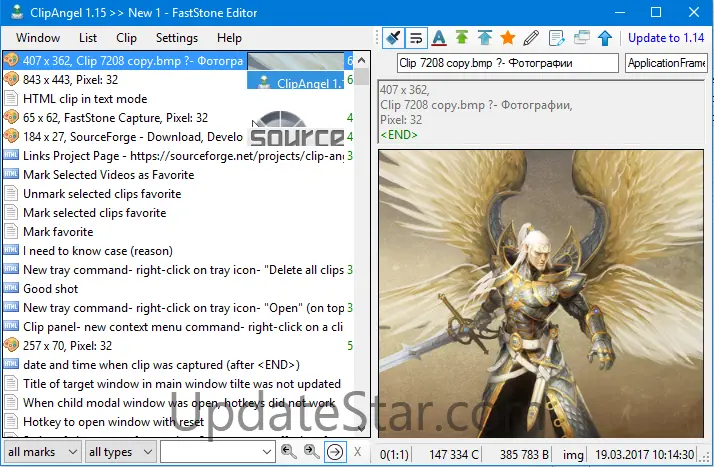Viewport: 714px width, 467px height.
Task: Select the 'HTML clip in text mode' clip
Action: pos(85,99)
